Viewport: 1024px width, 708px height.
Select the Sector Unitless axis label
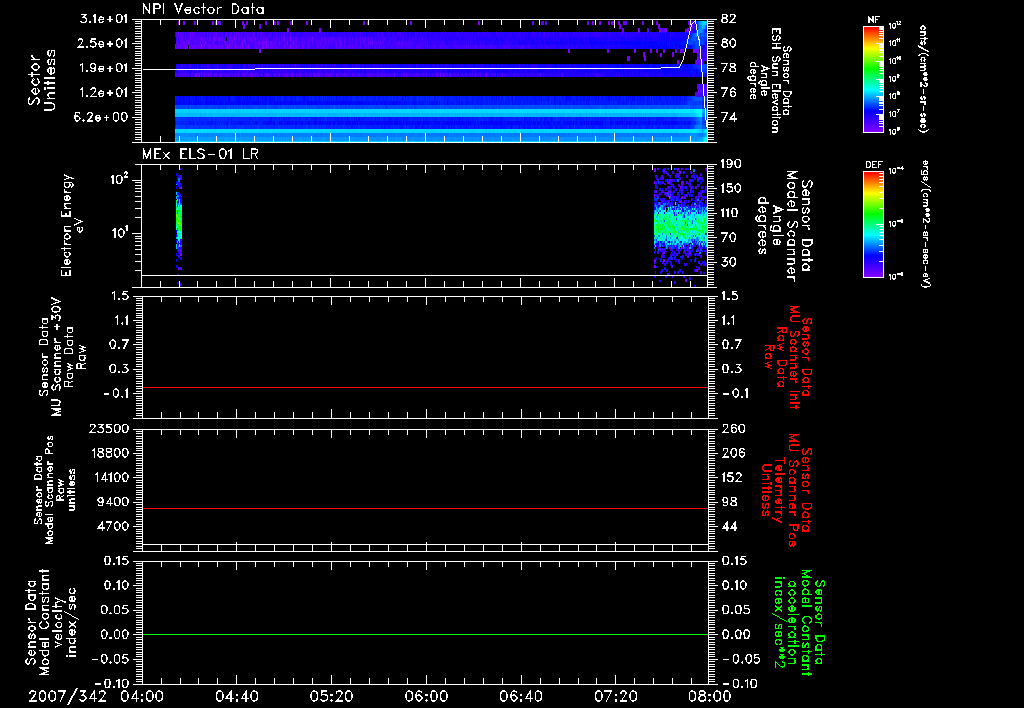pos(41,80)
